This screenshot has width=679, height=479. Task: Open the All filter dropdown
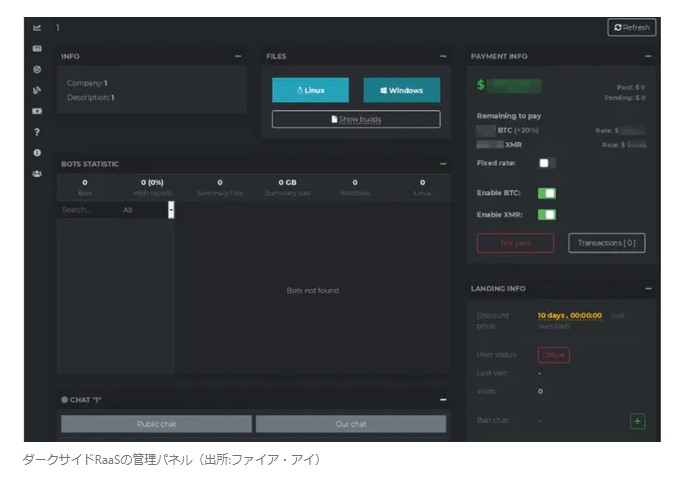pyautogui.click(x=147, y=210)
